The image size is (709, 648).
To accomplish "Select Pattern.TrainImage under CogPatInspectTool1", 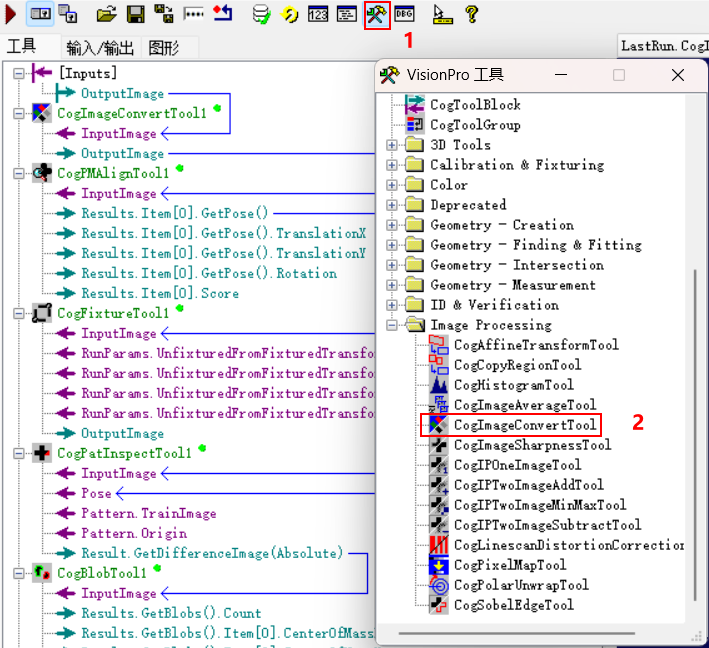I will coord(149,514).
